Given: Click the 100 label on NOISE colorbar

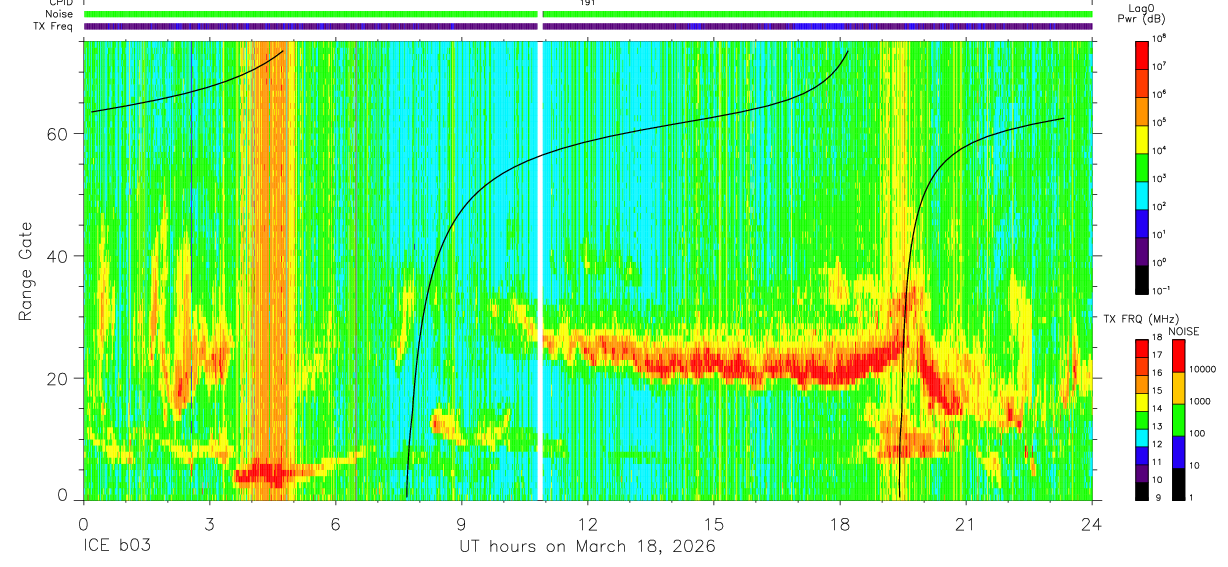Looking at the screenshot, I should click(x=1198, y=433).
